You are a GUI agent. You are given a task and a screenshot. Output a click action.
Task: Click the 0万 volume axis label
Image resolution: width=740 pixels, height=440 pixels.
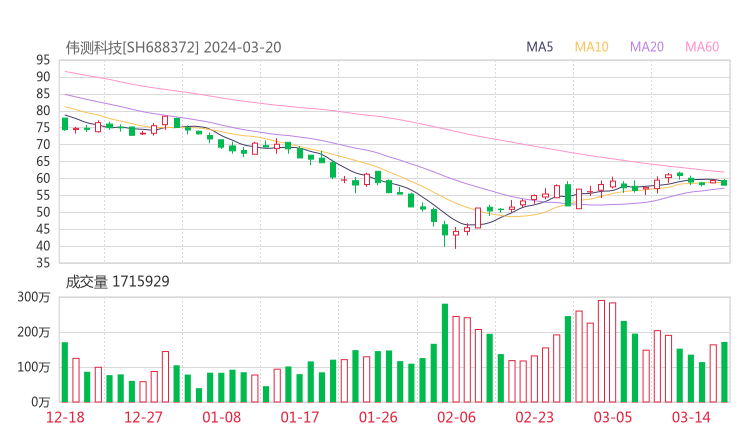[41, 402]
